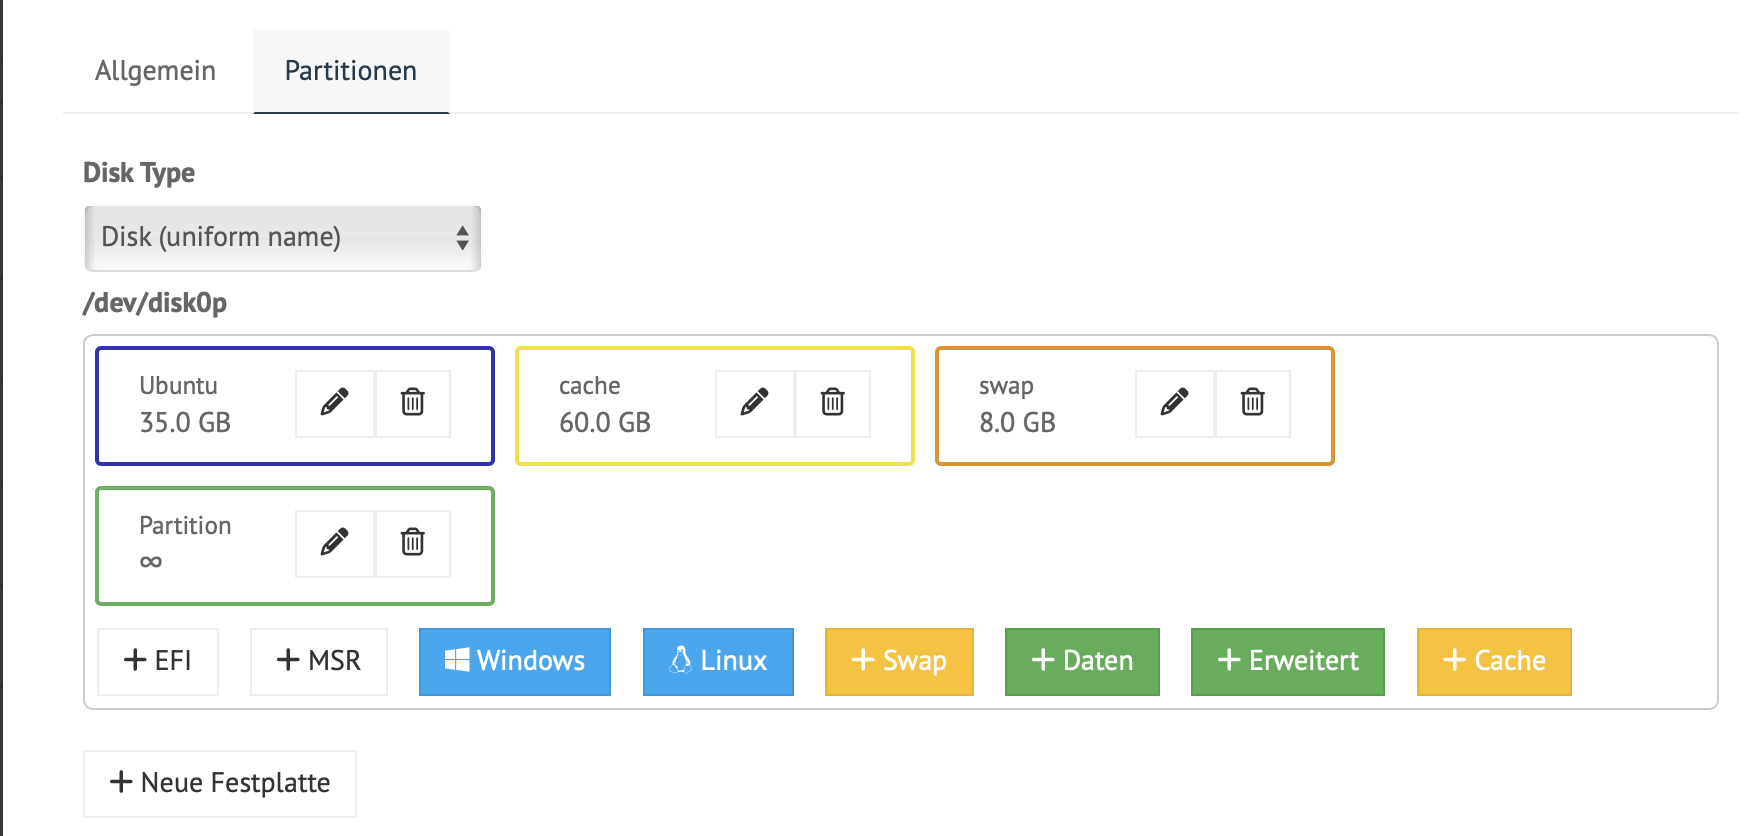
Task: Edit the Ubuntu partition with pencil icon
Action: pos(335,403)
